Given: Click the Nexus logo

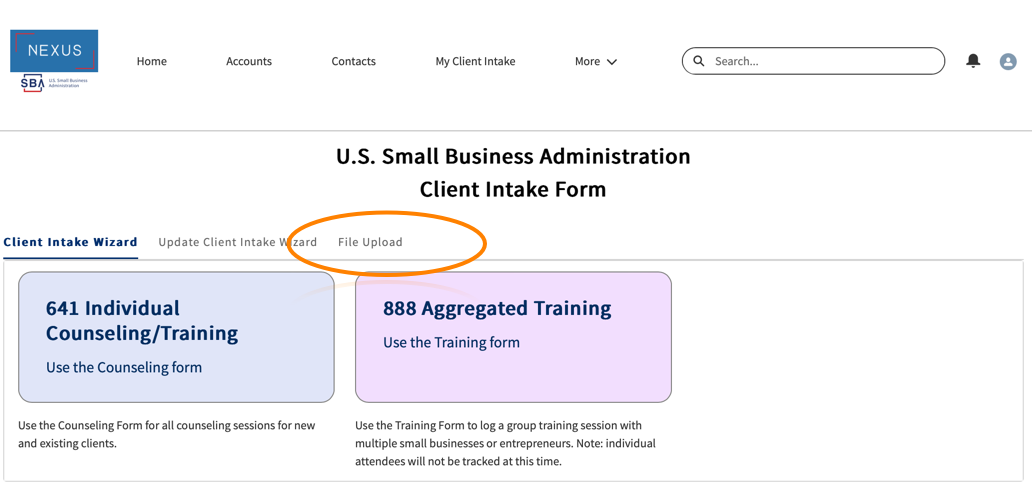Looking at the screenshot, I should click(x=54, y=50).
